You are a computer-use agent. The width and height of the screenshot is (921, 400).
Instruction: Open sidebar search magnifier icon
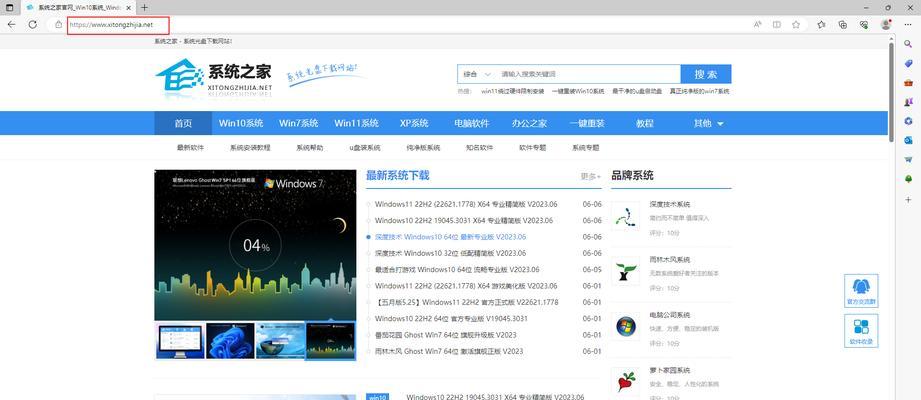[x=908, y=44]
